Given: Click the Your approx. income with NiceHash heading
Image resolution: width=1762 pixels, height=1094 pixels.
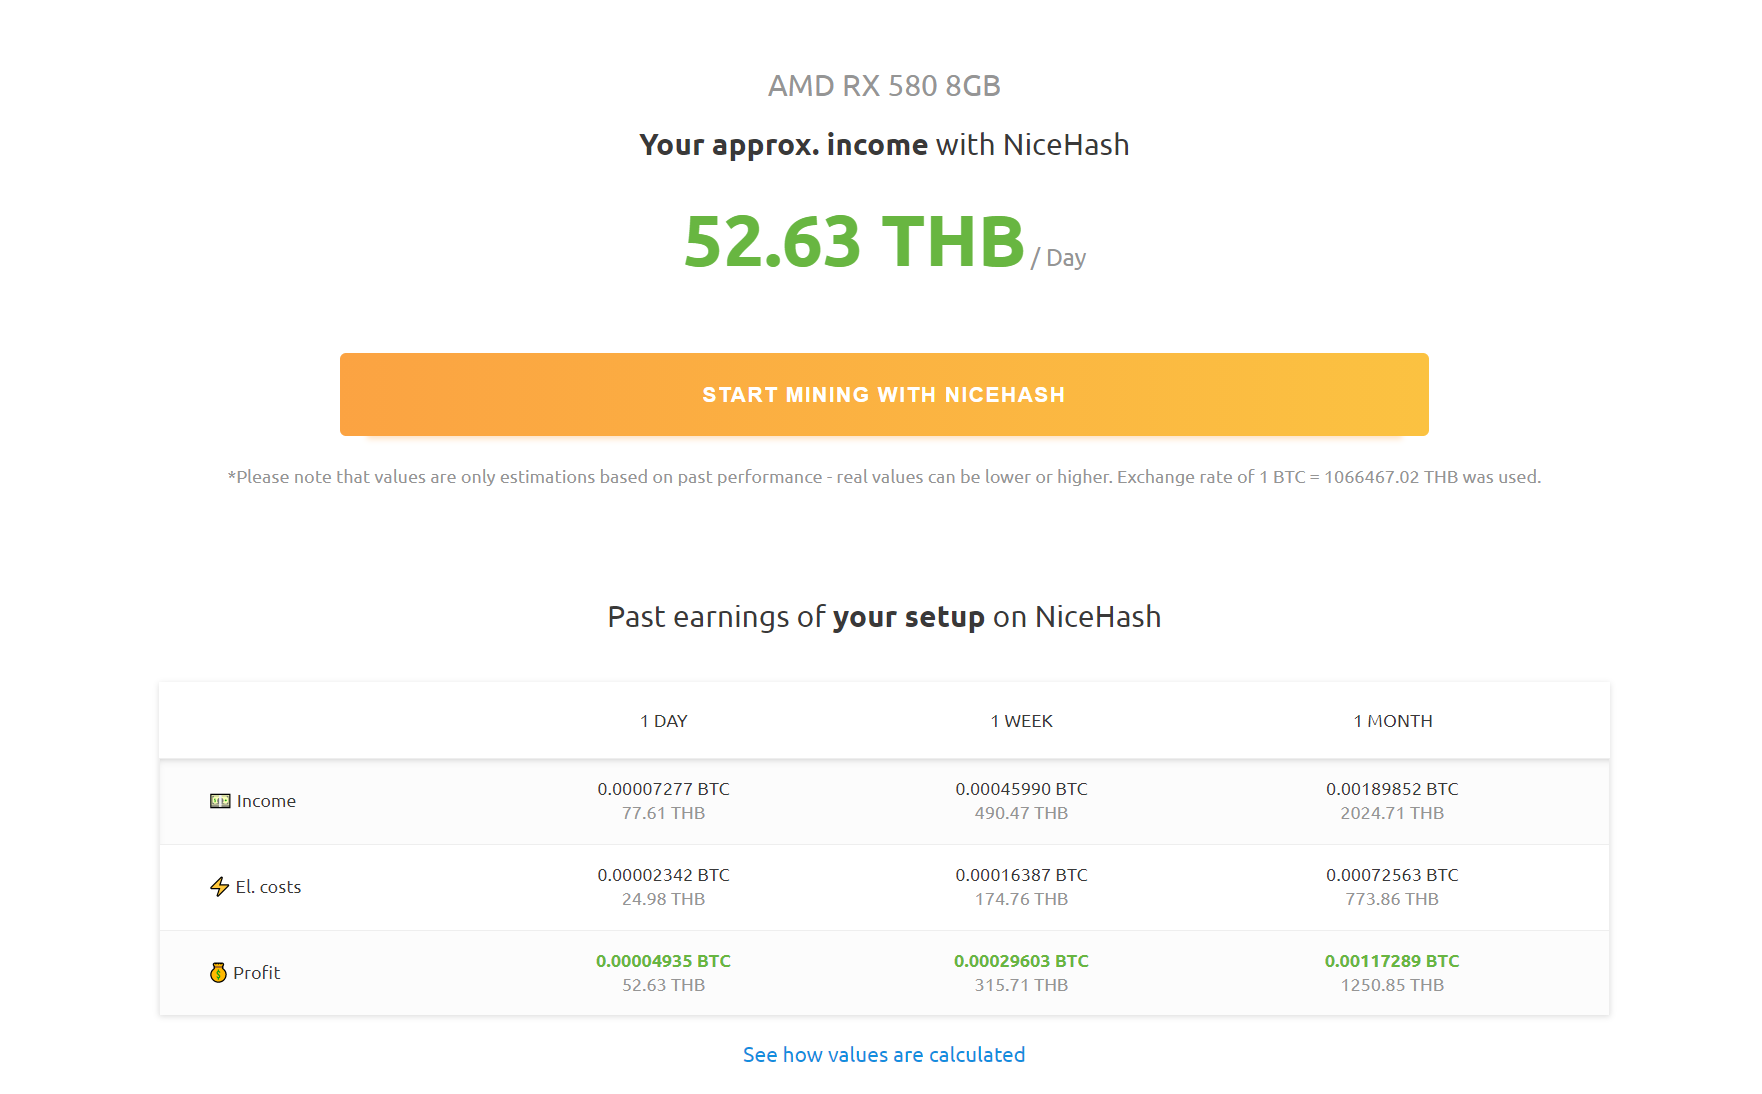Looking at the screenshot, I should [x=884, y=145].
